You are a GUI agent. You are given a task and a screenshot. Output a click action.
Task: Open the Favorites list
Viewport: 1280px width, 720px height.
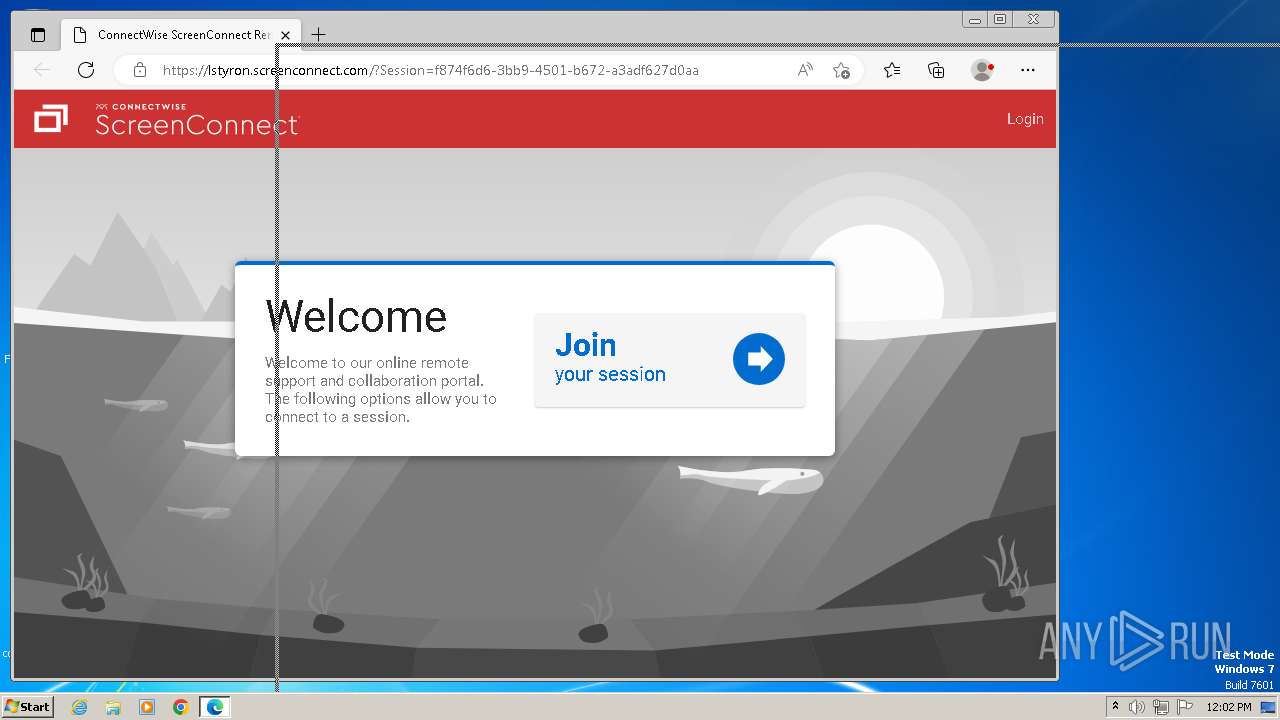coord(892,70)
